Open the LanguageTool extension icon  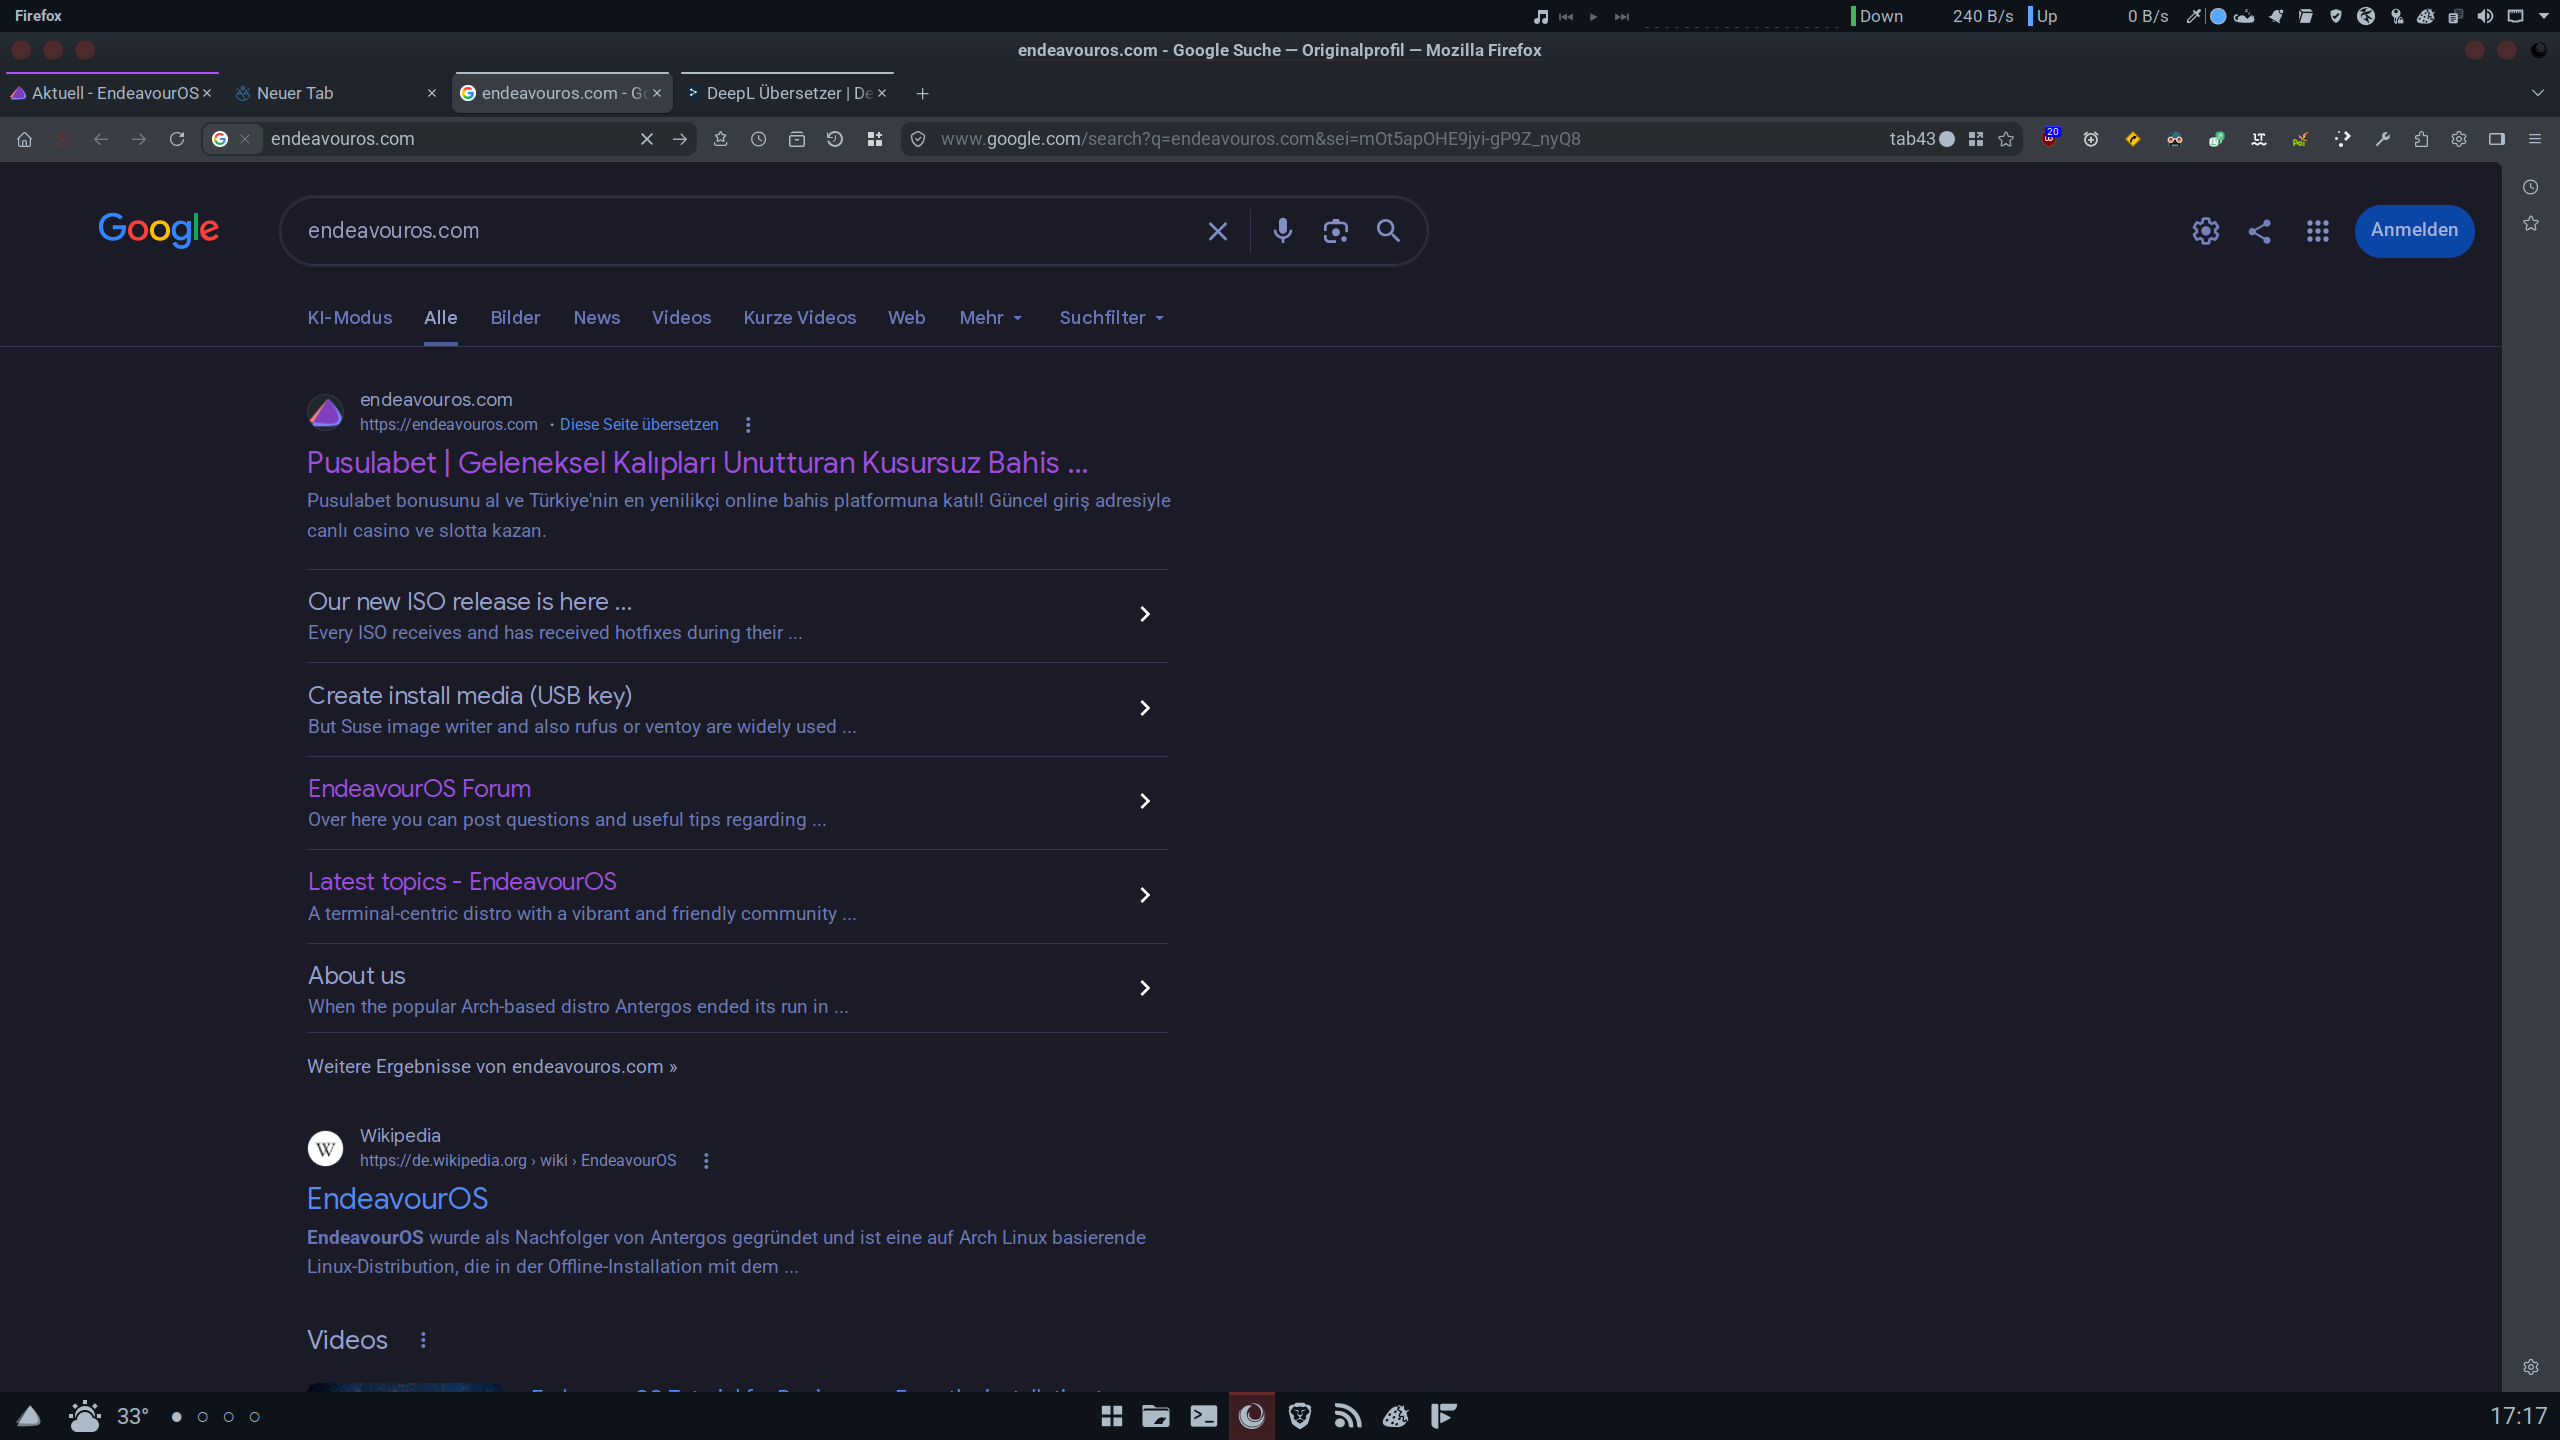2259,139
